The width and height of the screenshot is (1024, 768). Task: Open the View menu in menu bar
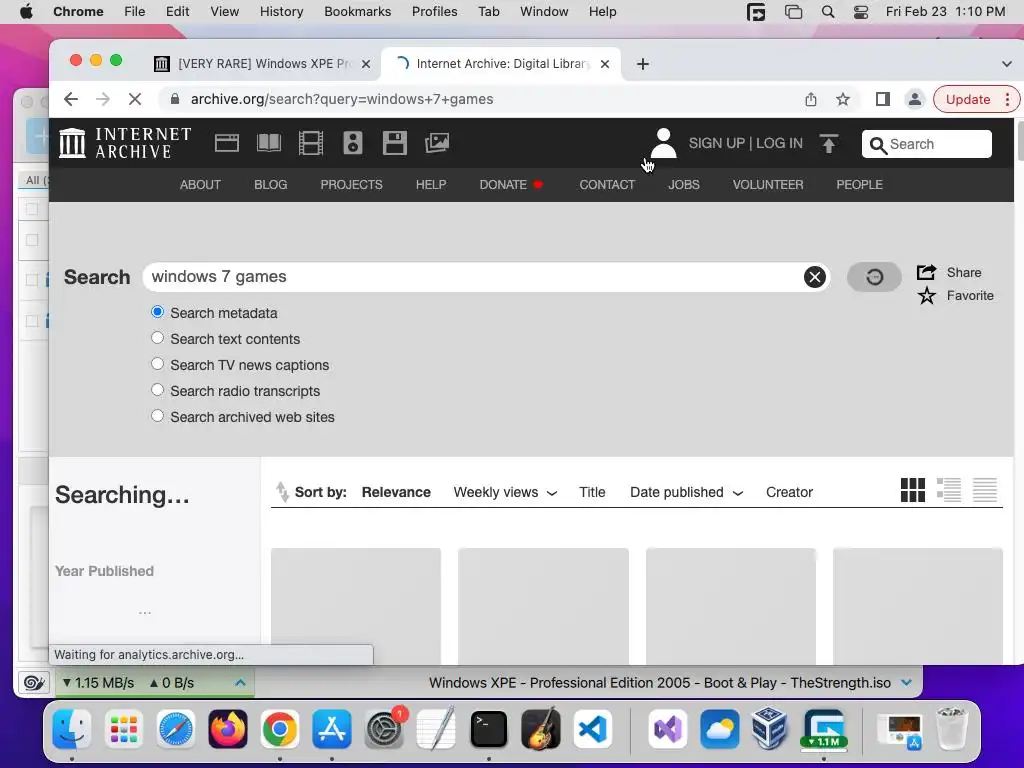tap(225, 12)
